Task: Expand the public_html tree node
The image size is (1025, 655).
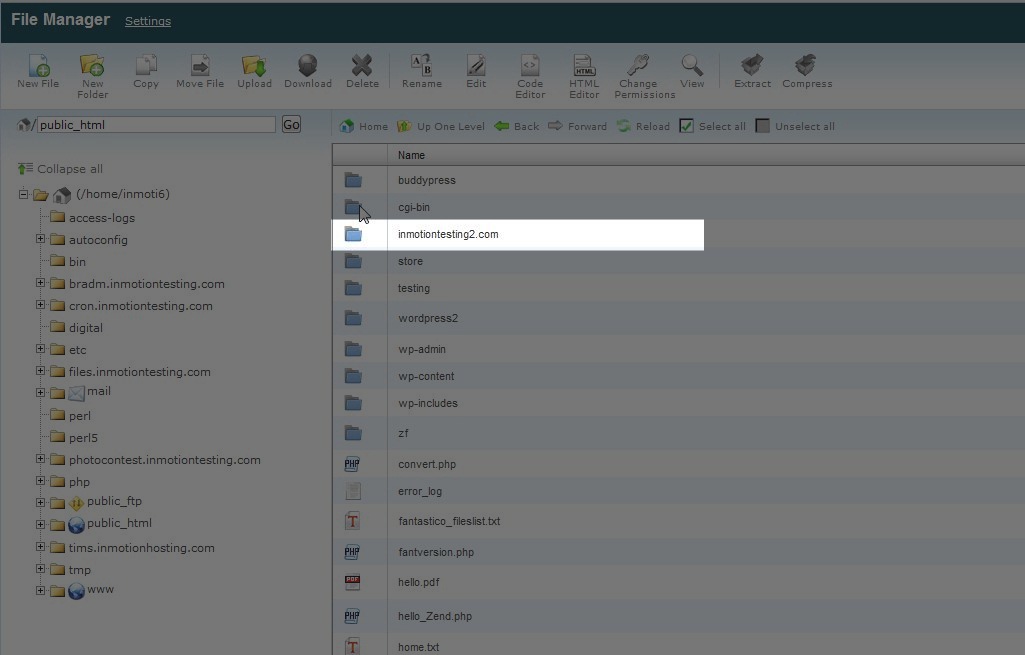Action: [x=41, y=524]
